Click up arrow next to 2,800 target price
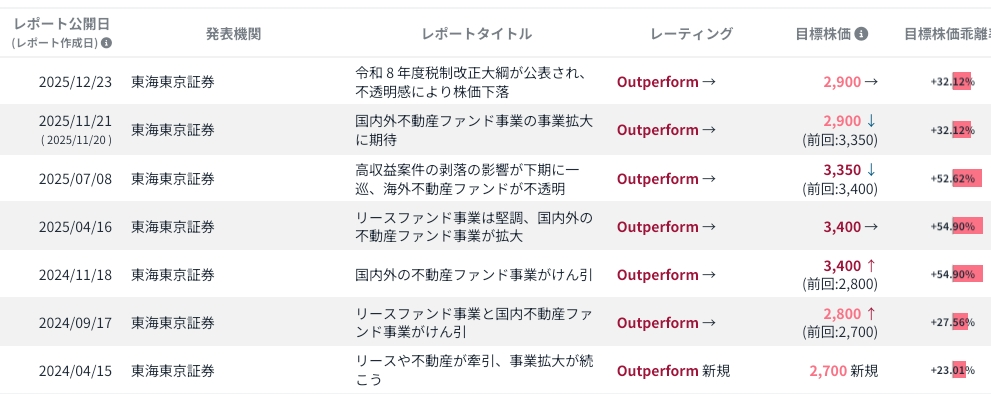Image resolution: width=991 pixels, height=402 pixels. coord(870,314)
